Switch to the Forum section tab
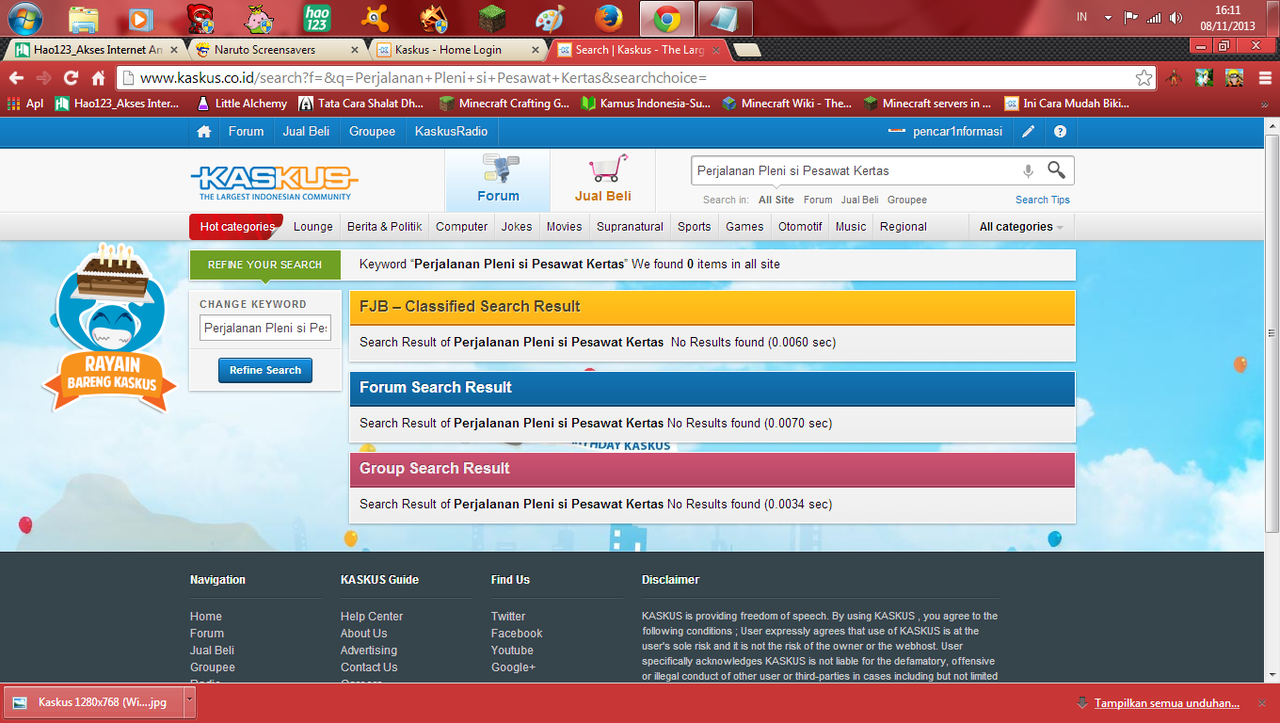Image resolution: width=1280 pixels, height=723 pixels. click(498, 180)
